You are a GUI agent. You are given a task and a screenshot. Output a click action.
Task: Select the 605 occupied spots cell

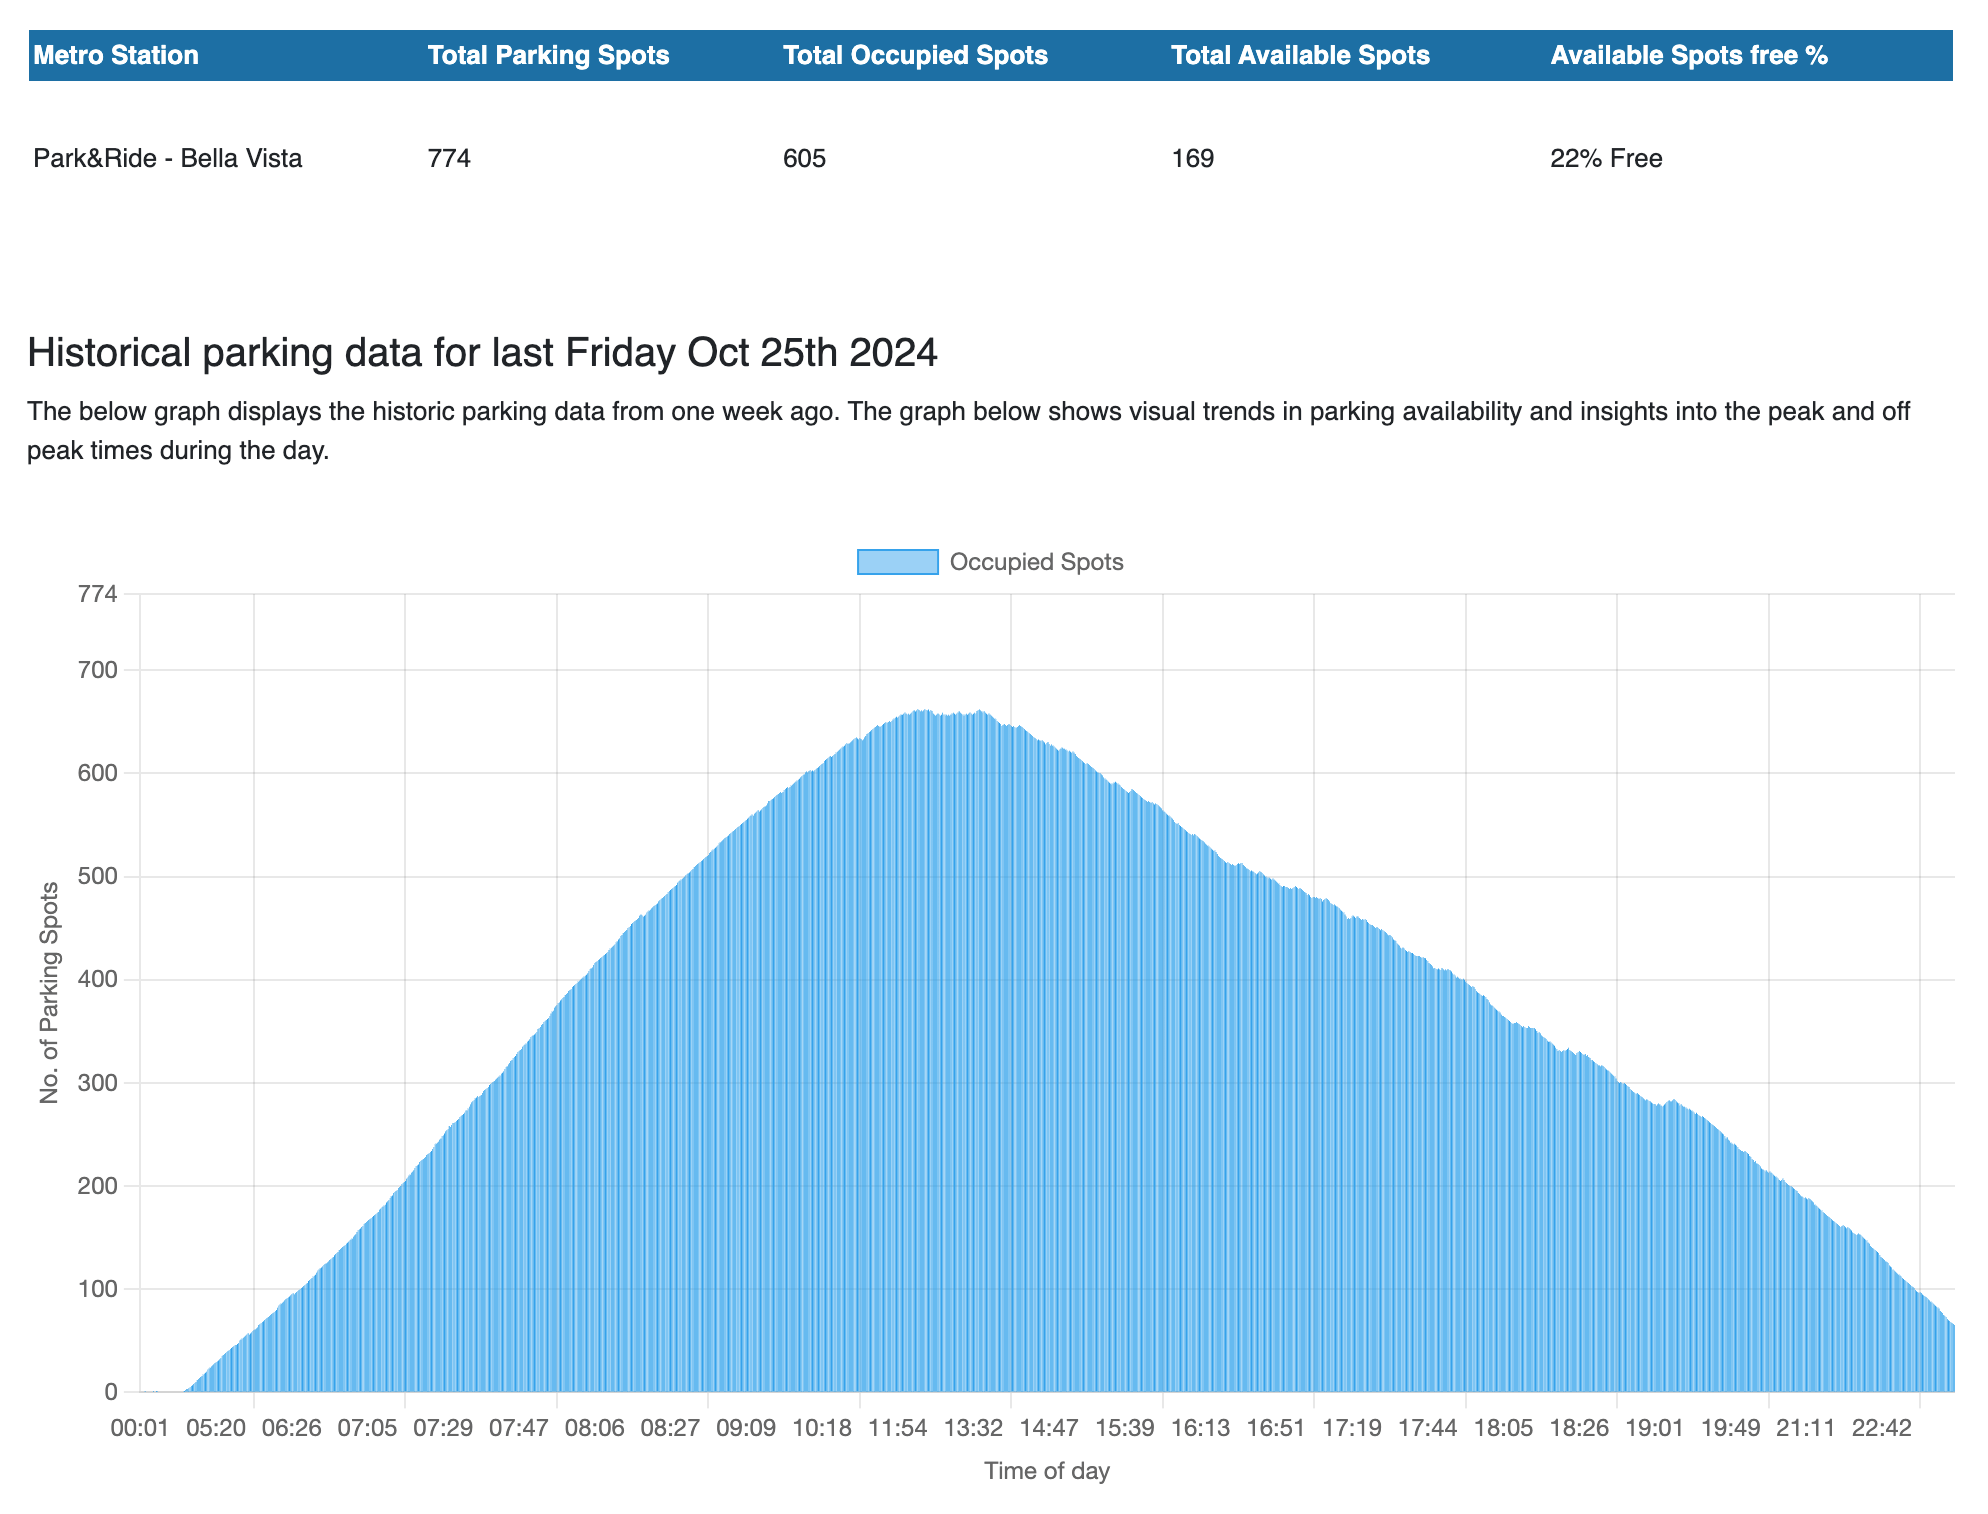tap(804, 158)
